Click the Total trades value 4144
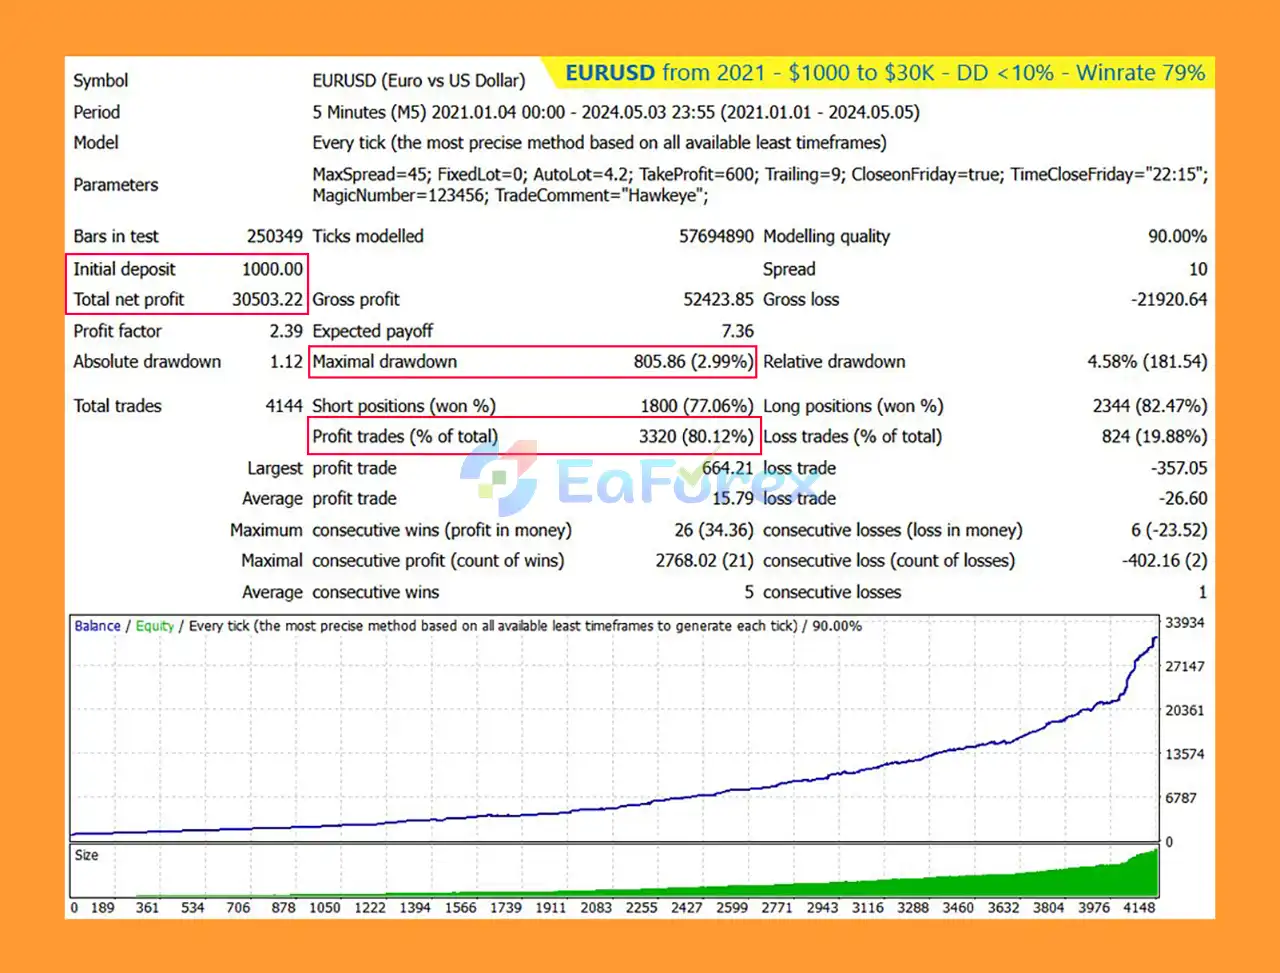 [x=284, y=406]
